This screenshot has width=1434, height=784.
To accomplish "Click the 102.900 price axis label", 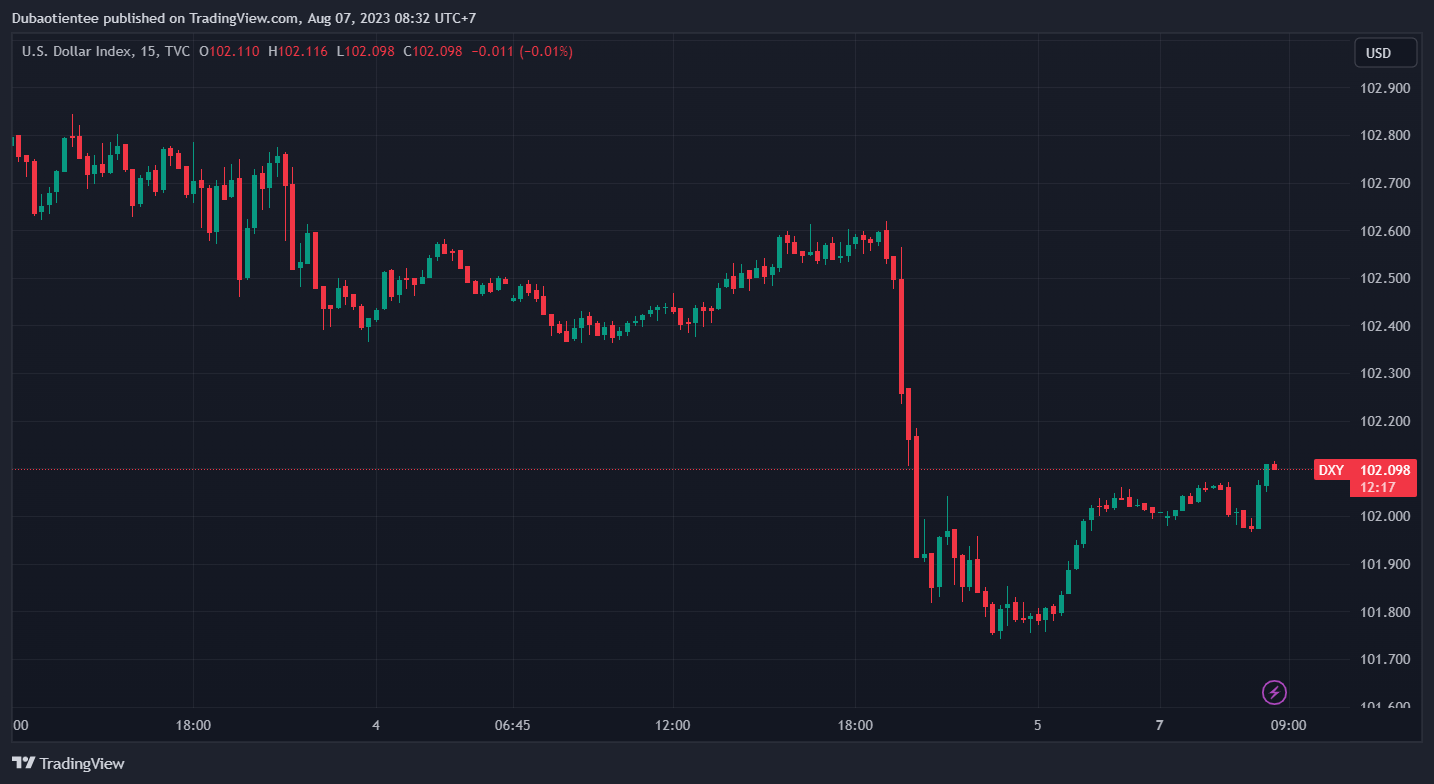I will [1385, 88].
